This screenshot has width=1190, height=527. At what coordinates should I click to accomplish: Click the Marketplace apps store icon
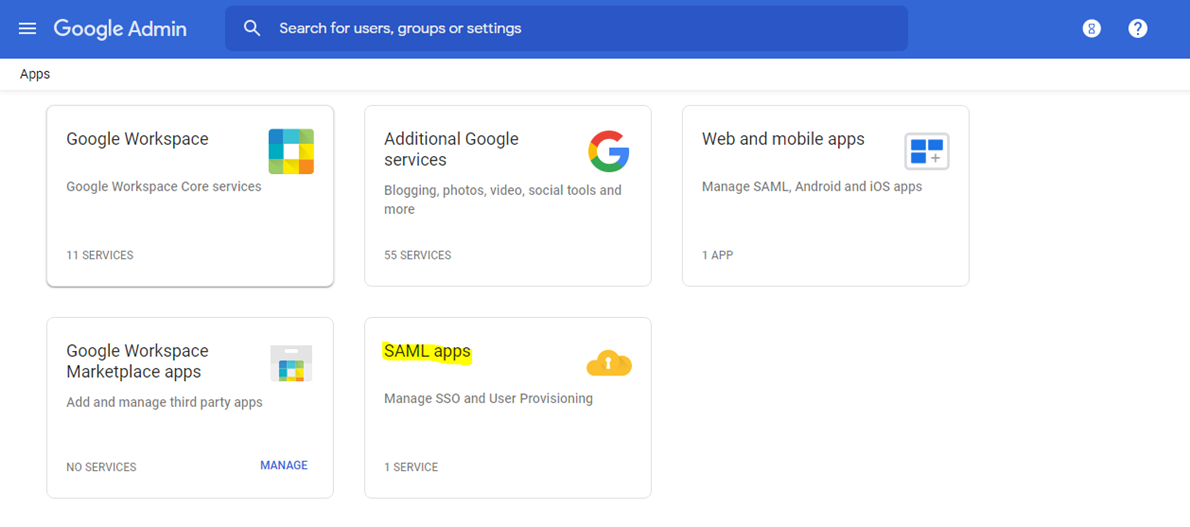[x=291, y=363]
